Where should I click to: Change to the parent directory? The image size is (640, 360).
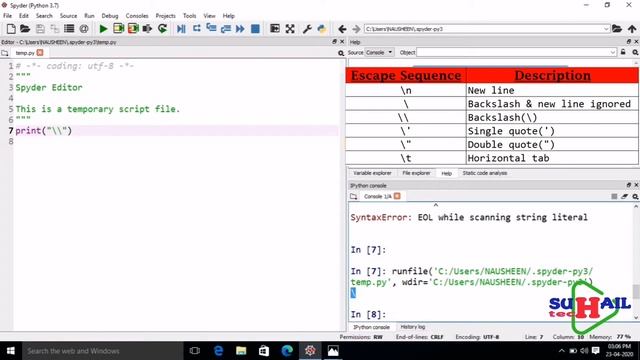coord(632,29)
